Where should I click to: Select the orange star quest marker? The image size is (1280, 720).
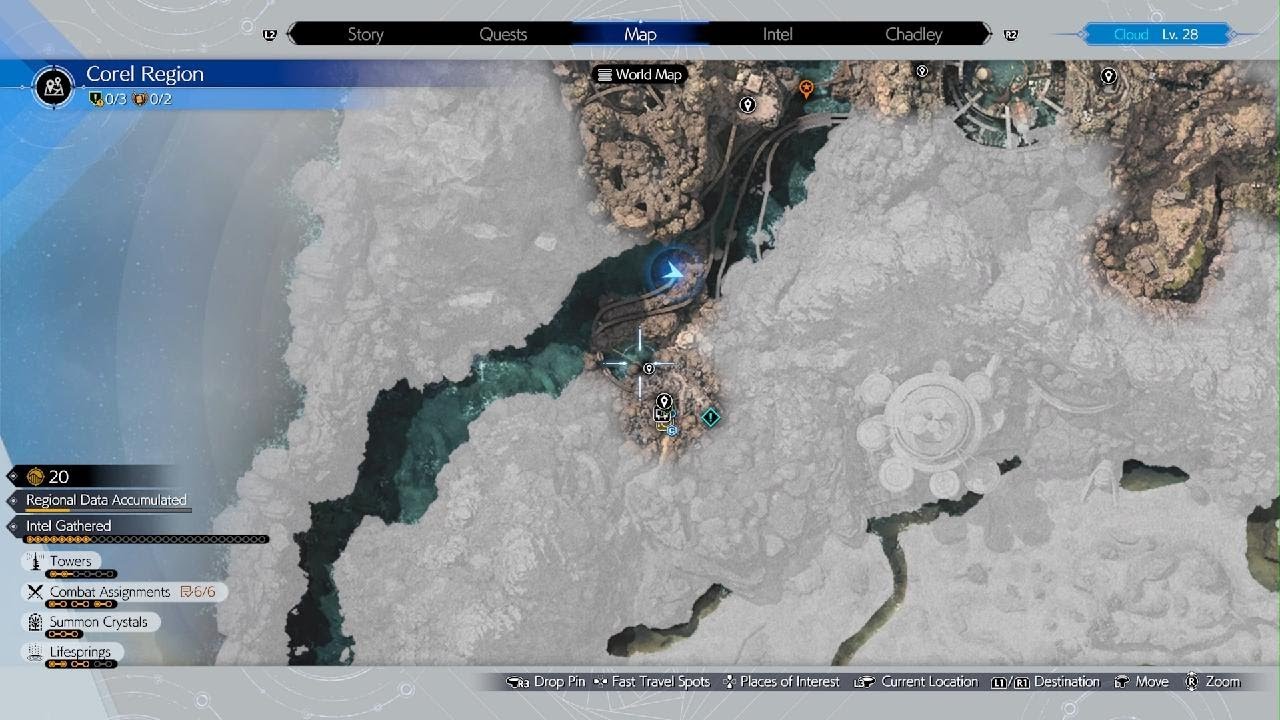[806, 89]
